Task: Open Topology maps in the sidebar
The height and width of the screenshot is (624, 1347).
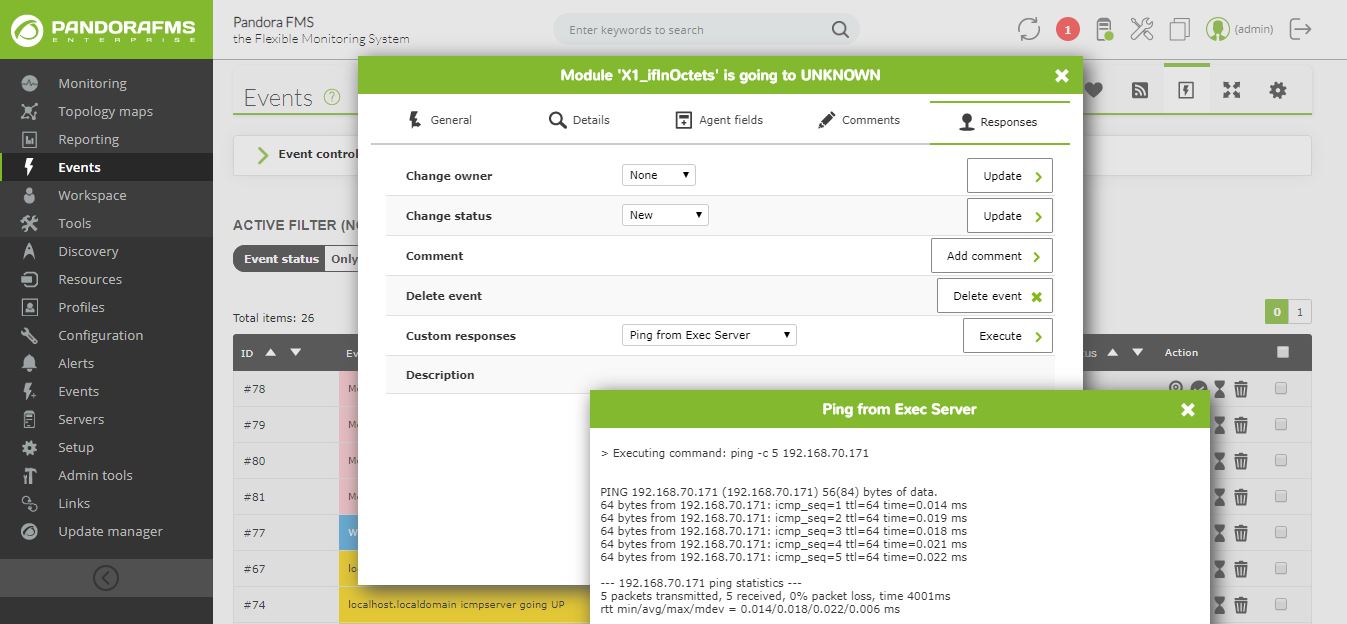Action: tap(106, 111)
